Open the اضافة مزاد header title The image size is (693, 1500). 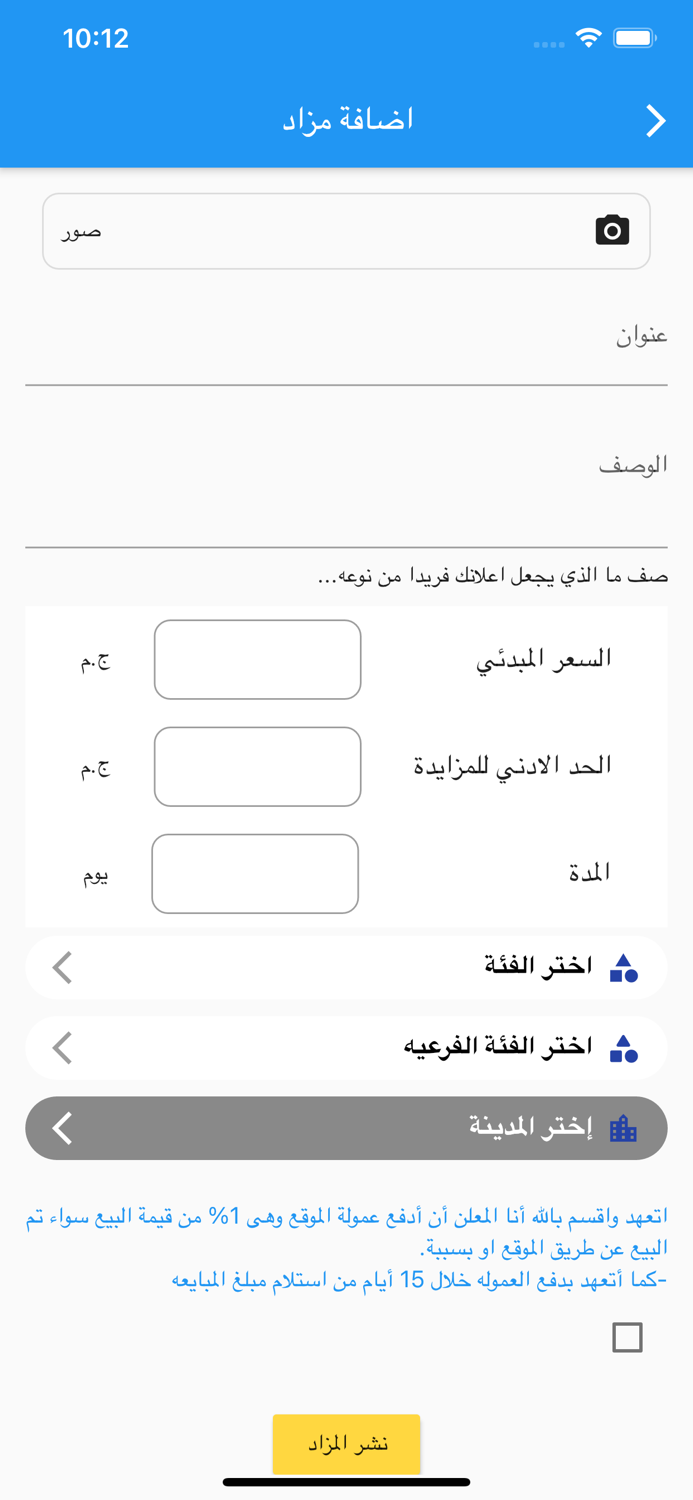(346, 119)
